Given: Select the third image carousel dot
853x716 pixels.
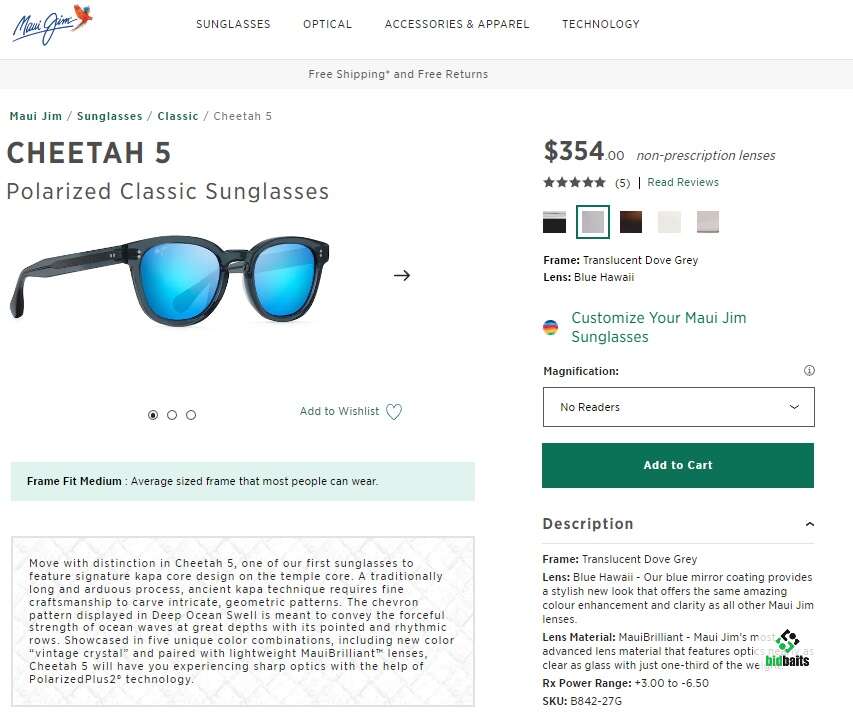Looking at the screenshot, I should tap(191, 415).
